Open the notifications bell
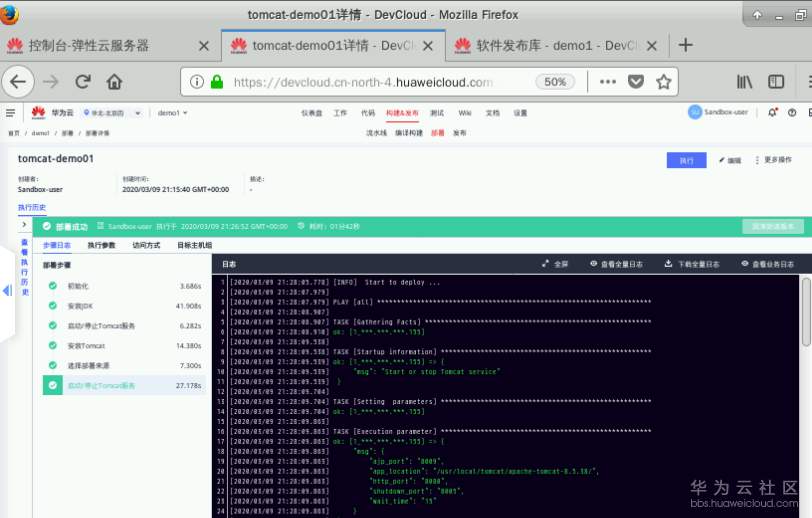Viewport: 812px width, 518px height. click(x=772, y=112)
